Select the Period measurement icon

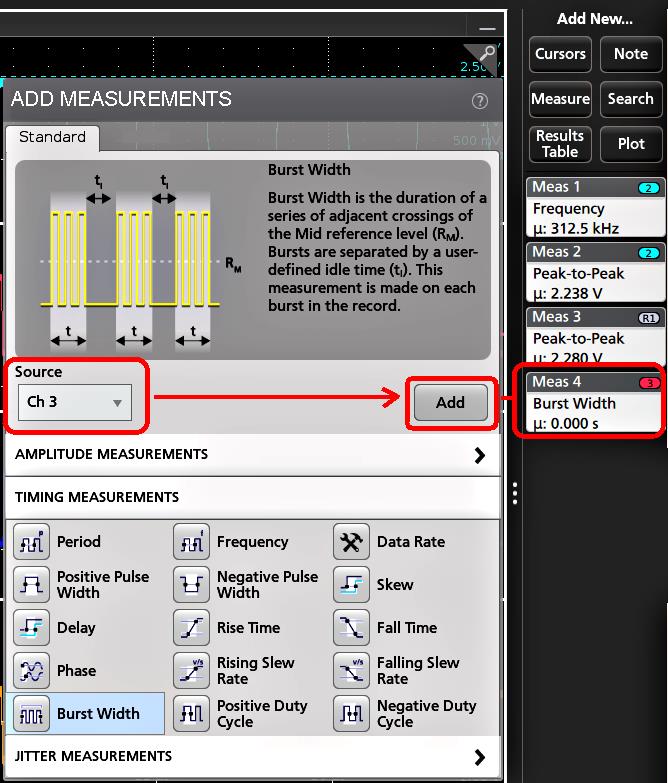(x=31, y=542)
